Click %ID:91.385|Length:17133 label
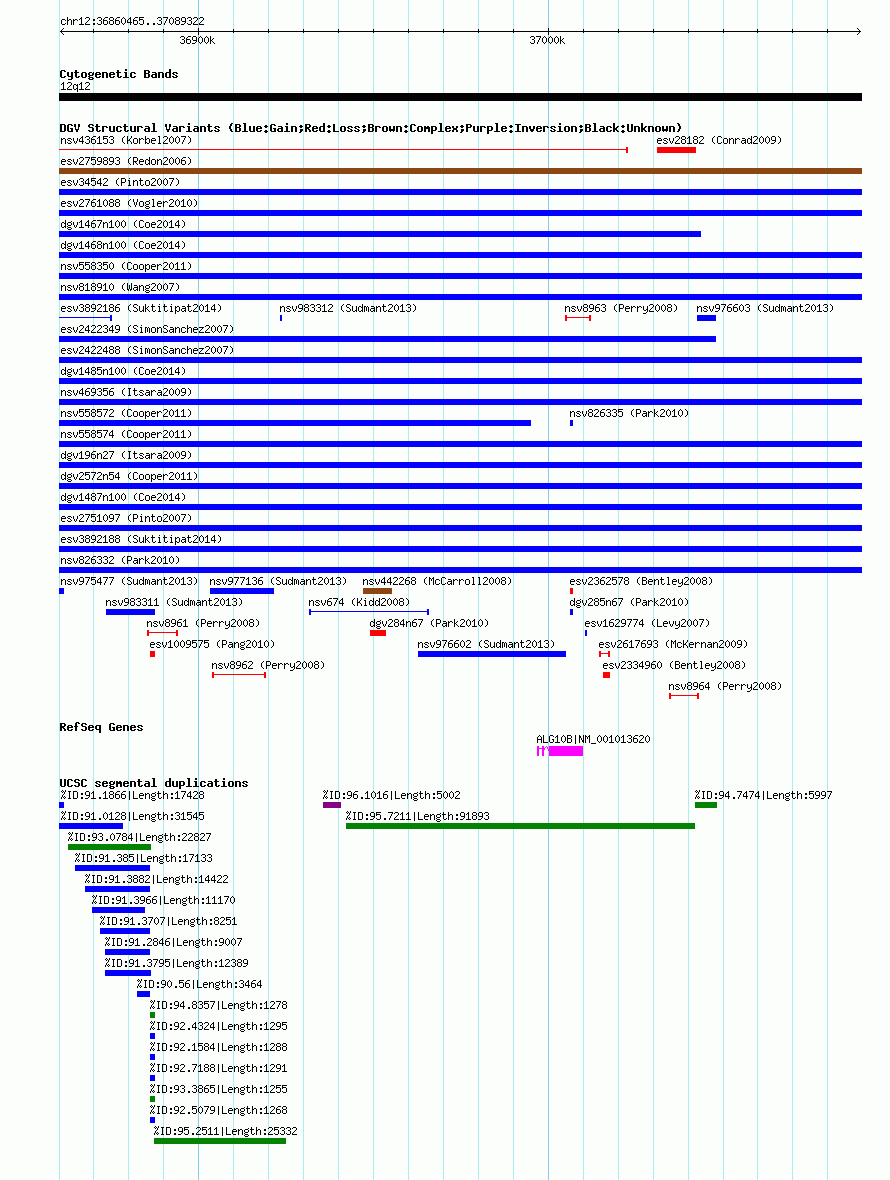Viewport: 890px width, 1180px height. [143, 859]
